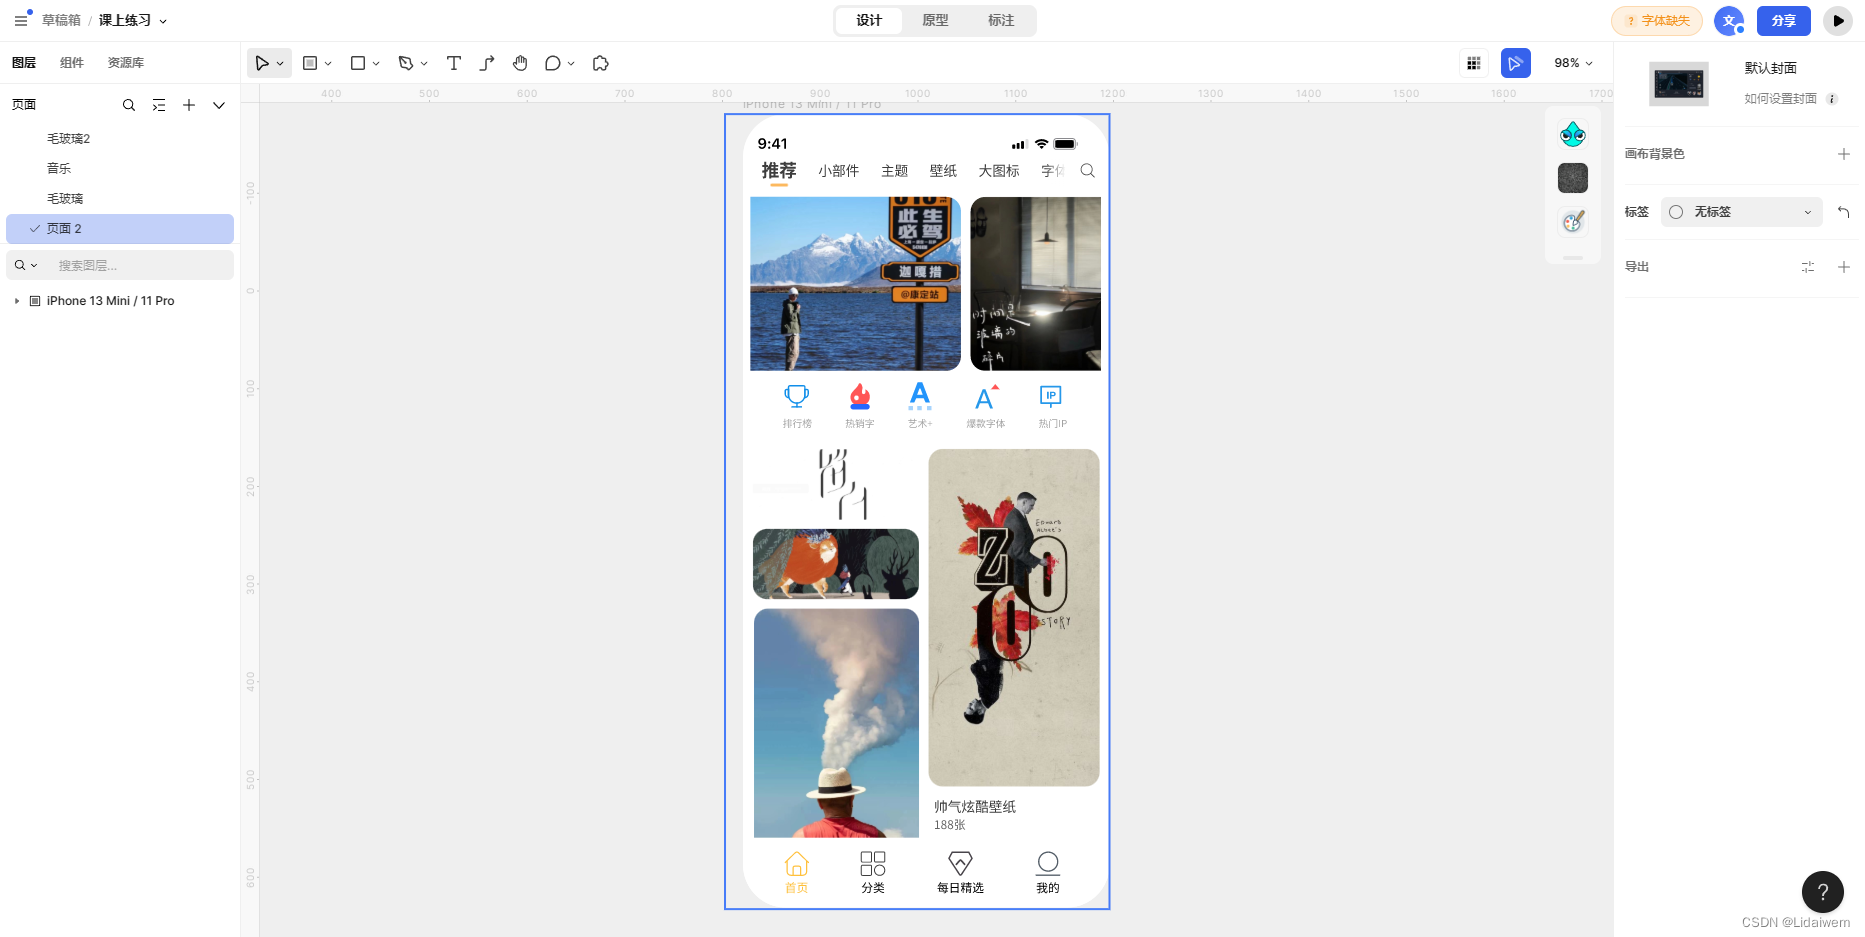Open the hamburger main menu
This screenshot has width=1865, height=937.
21,20
